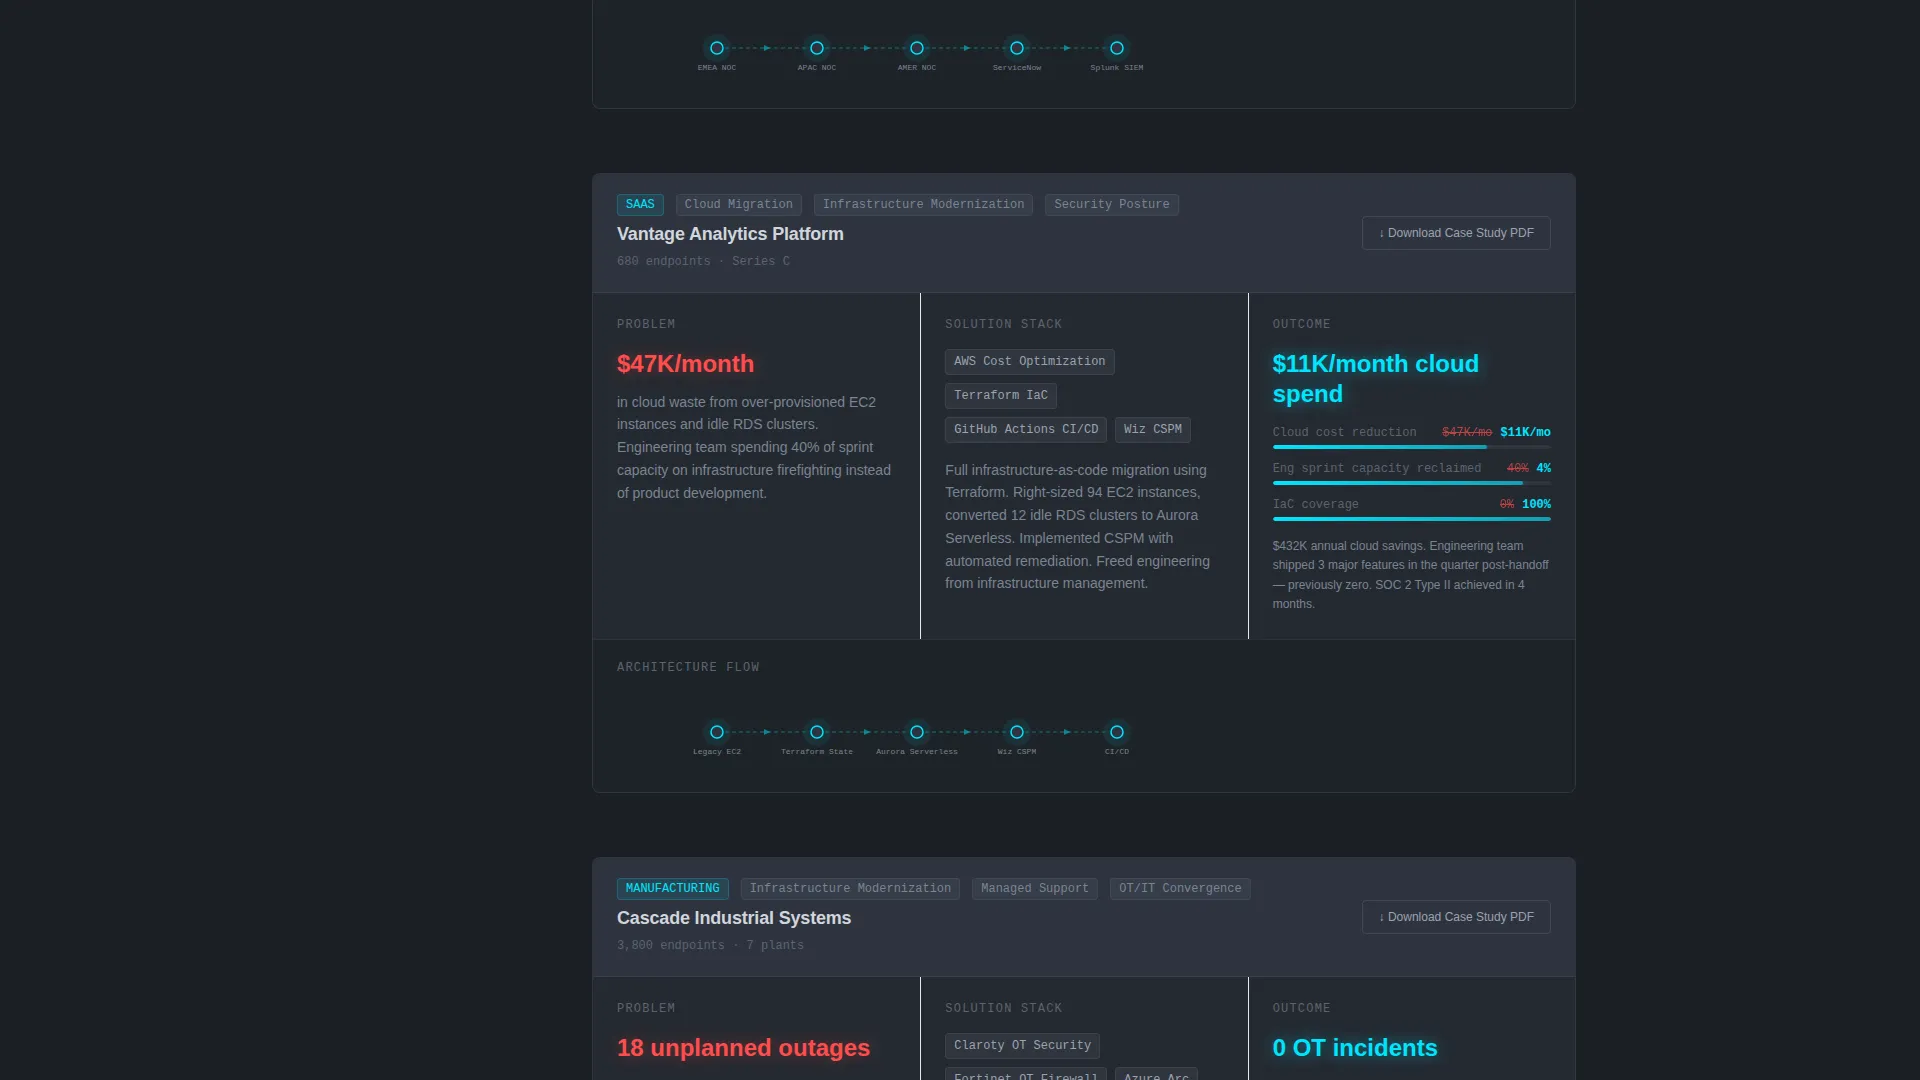Click the Terraform IaC stack chip
Screen dimensions: 1920x1080
(1001, 395)
